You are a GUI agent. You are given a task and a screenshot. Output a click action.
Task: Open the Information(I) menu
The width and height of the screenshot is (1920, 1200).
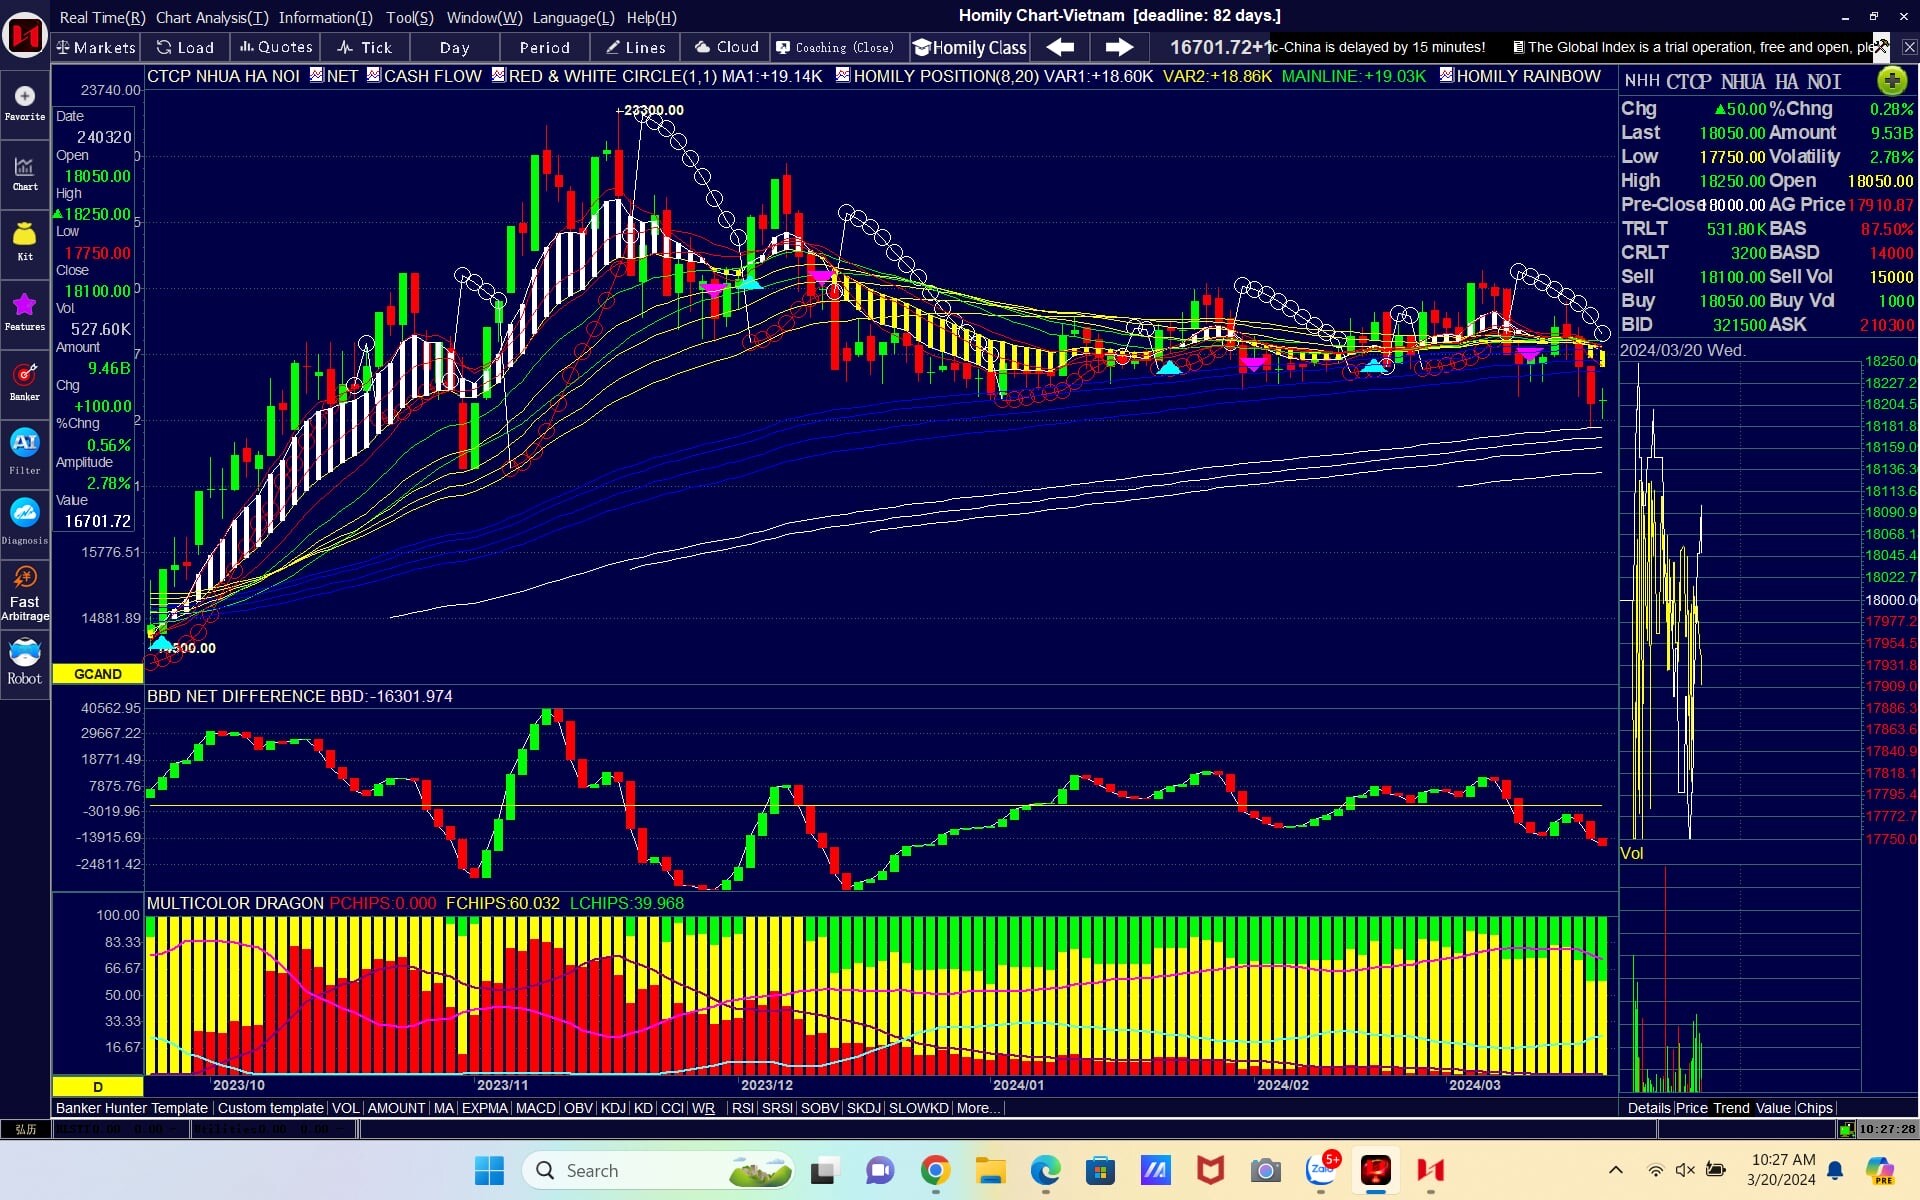tap(325, 17)
